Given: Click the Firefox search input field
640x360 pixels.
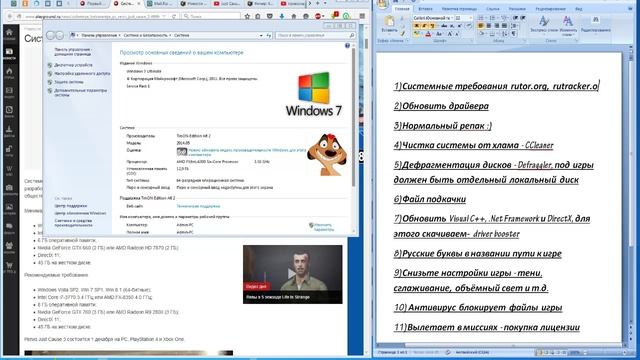Looking at the screenshot, I should click(211, 16).
